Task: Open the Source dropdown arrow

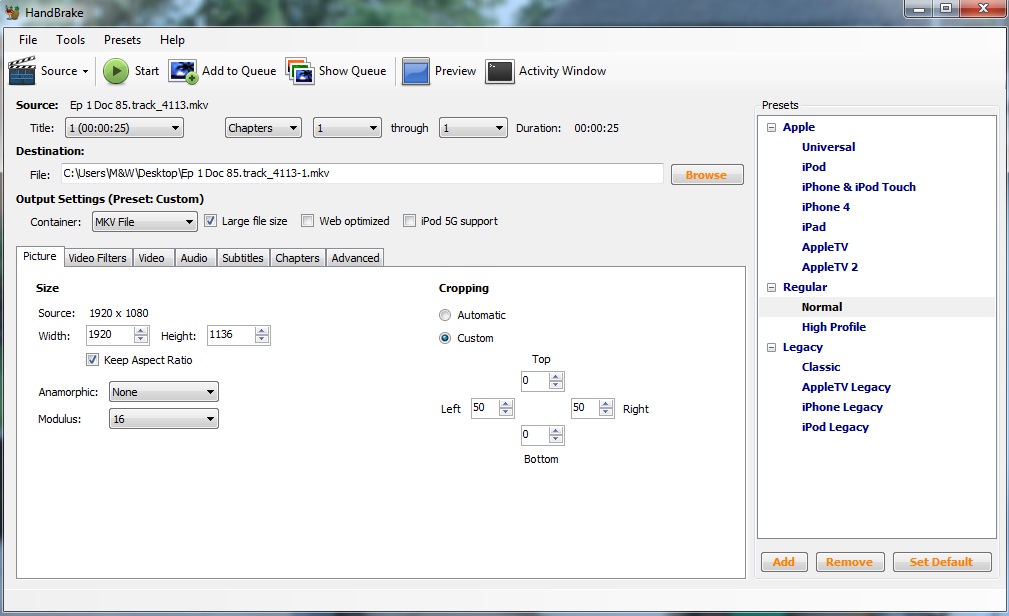Action: (x=85, y=71)
